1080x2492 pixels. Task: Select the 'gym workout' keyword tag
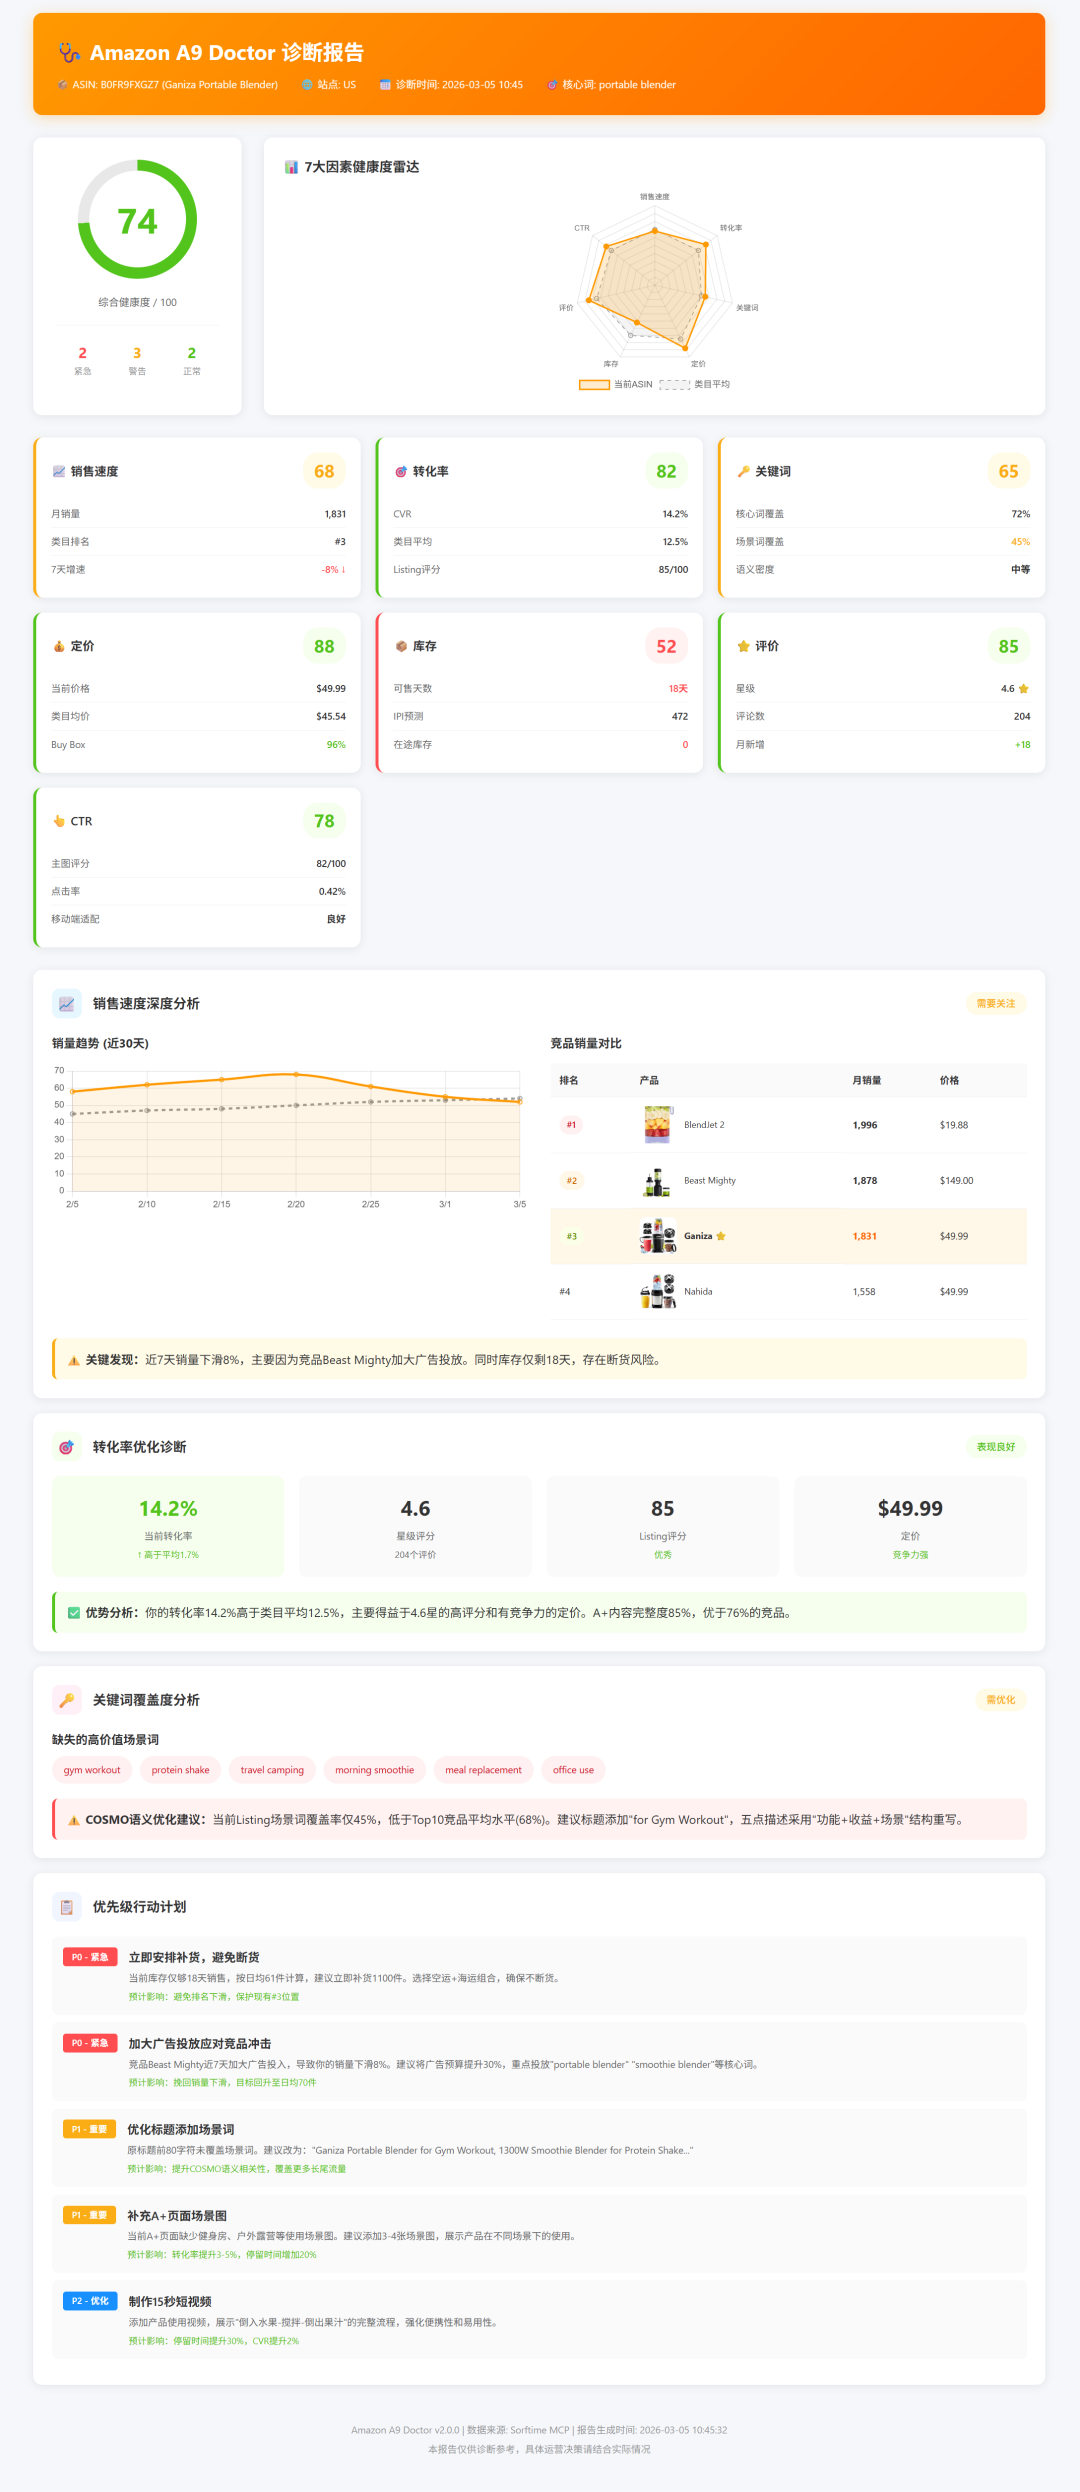[x=92, y=1770]
